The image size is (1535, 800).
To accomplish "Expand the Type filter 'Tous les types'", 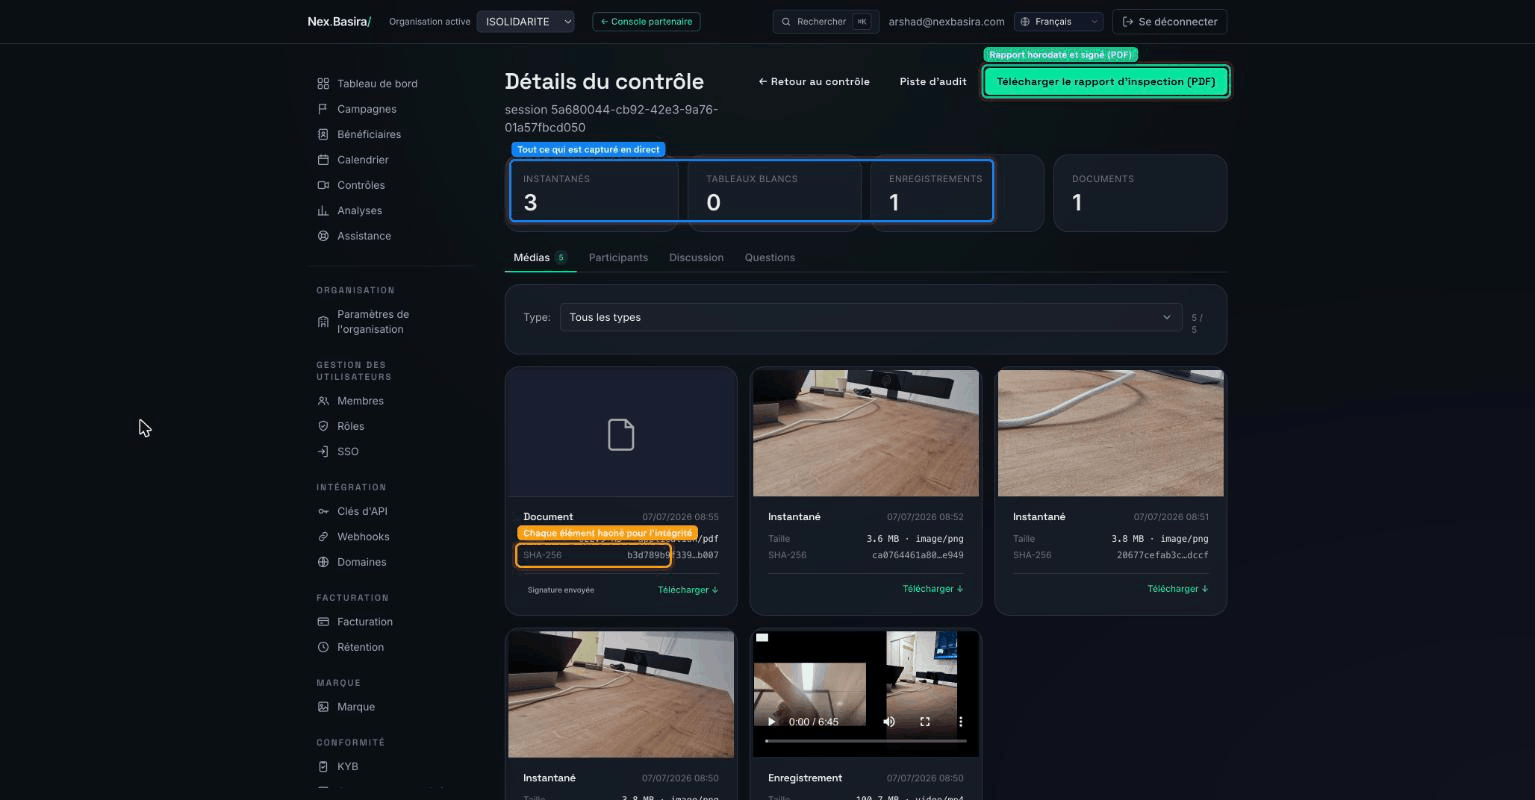I will (871, 317).
